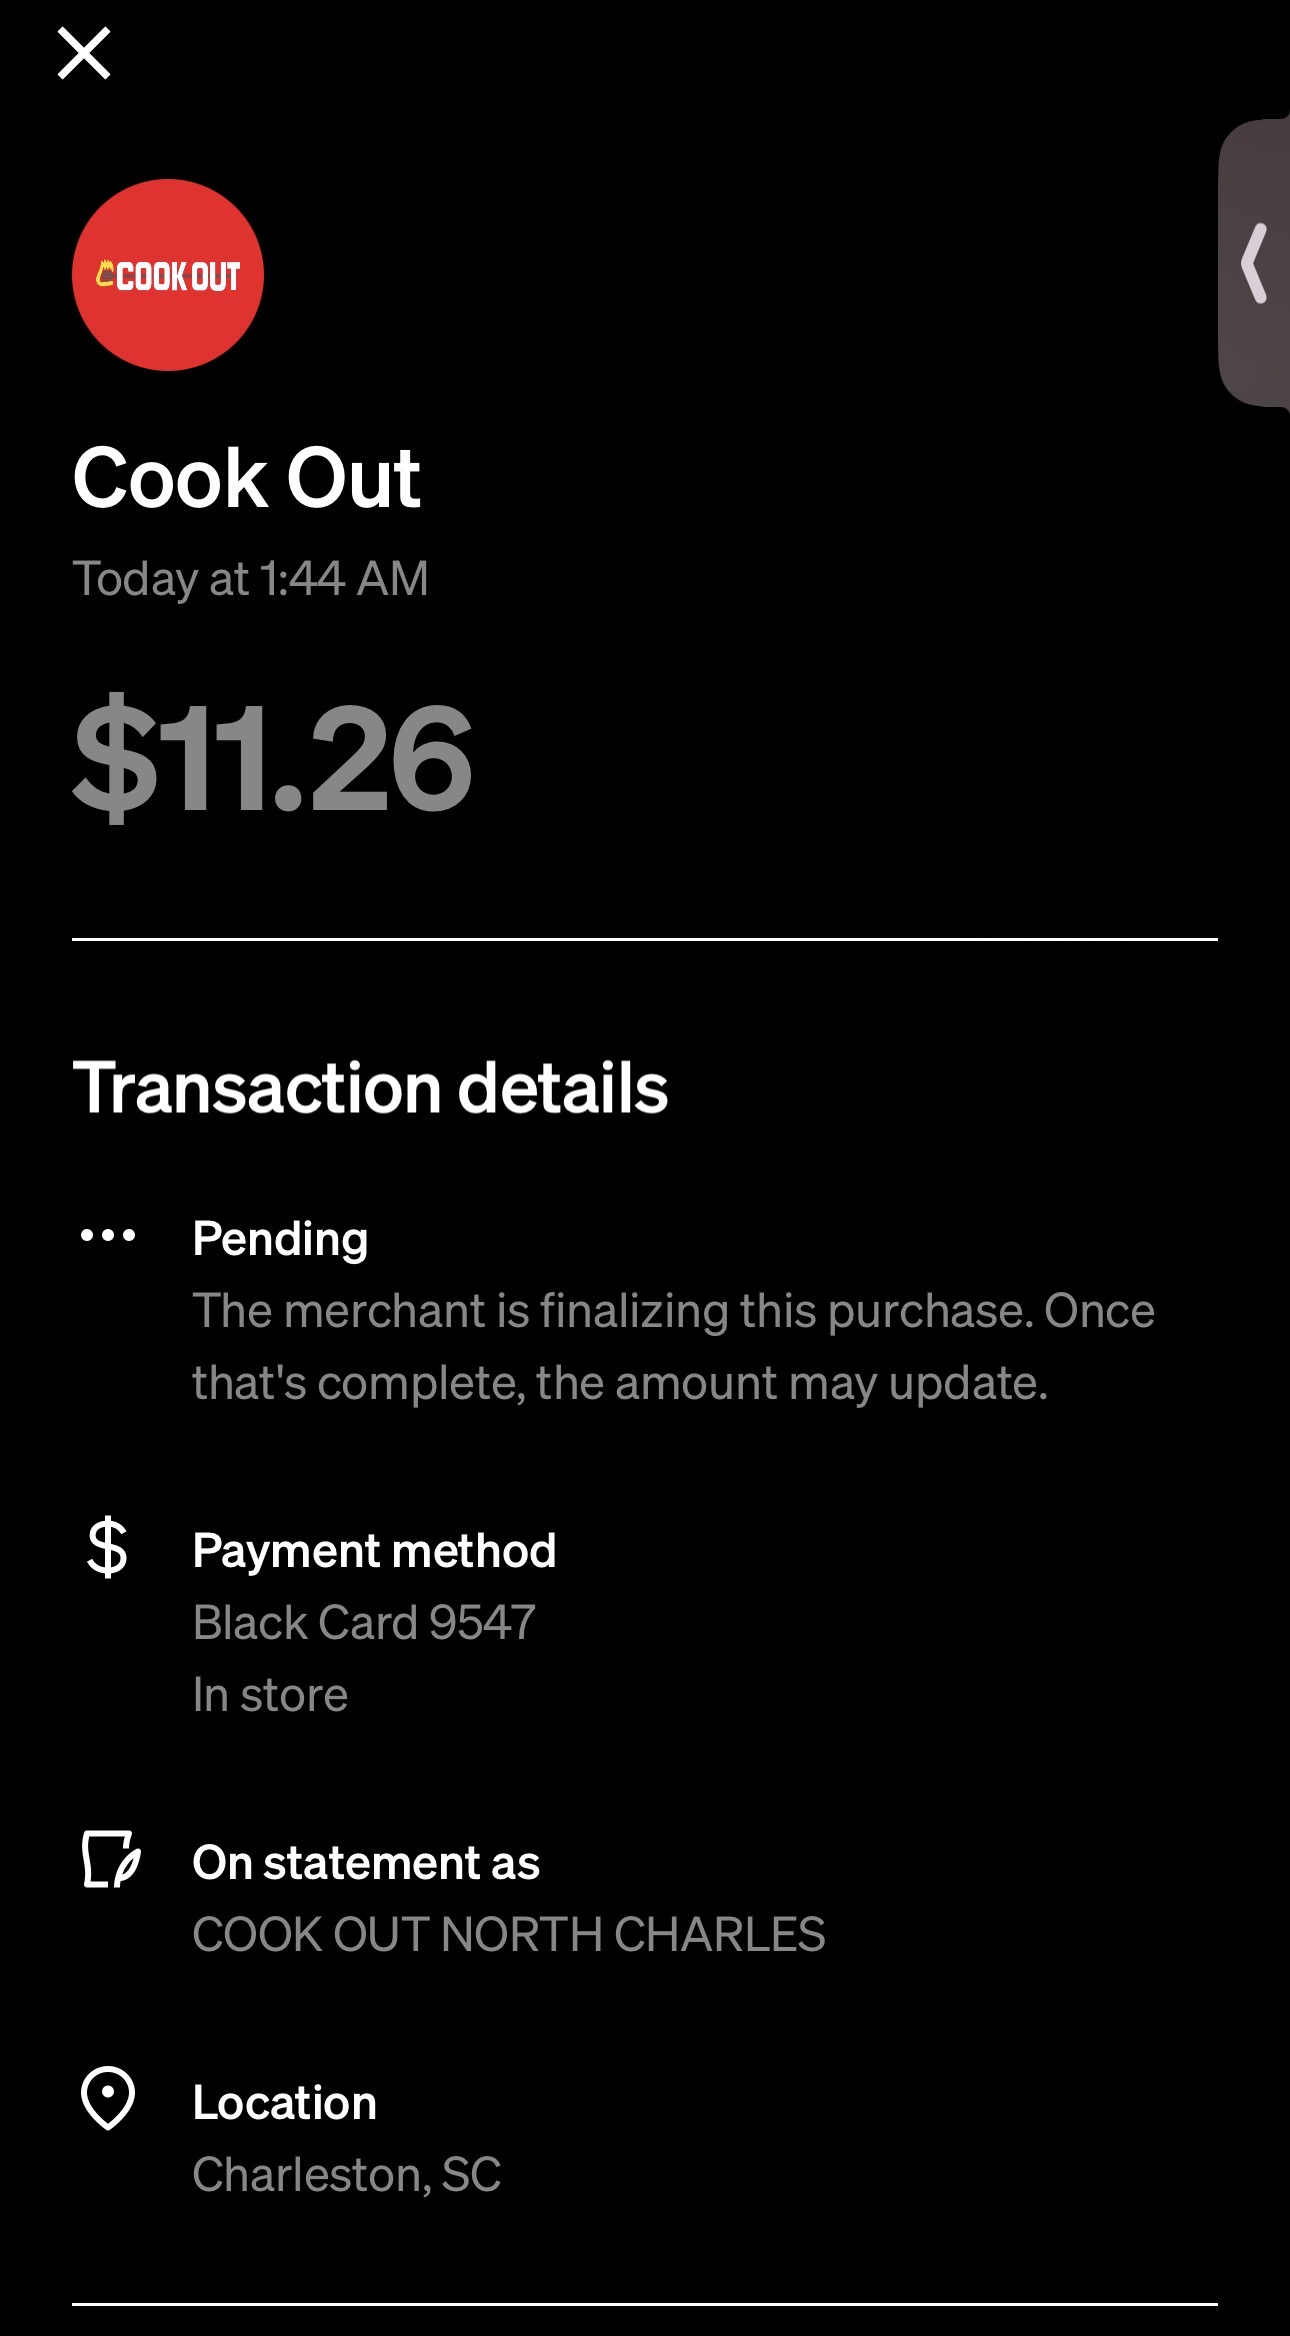The image size is (1290, 2336).
Task: Tap the Payment method label
Action: tap(374, 1551)
